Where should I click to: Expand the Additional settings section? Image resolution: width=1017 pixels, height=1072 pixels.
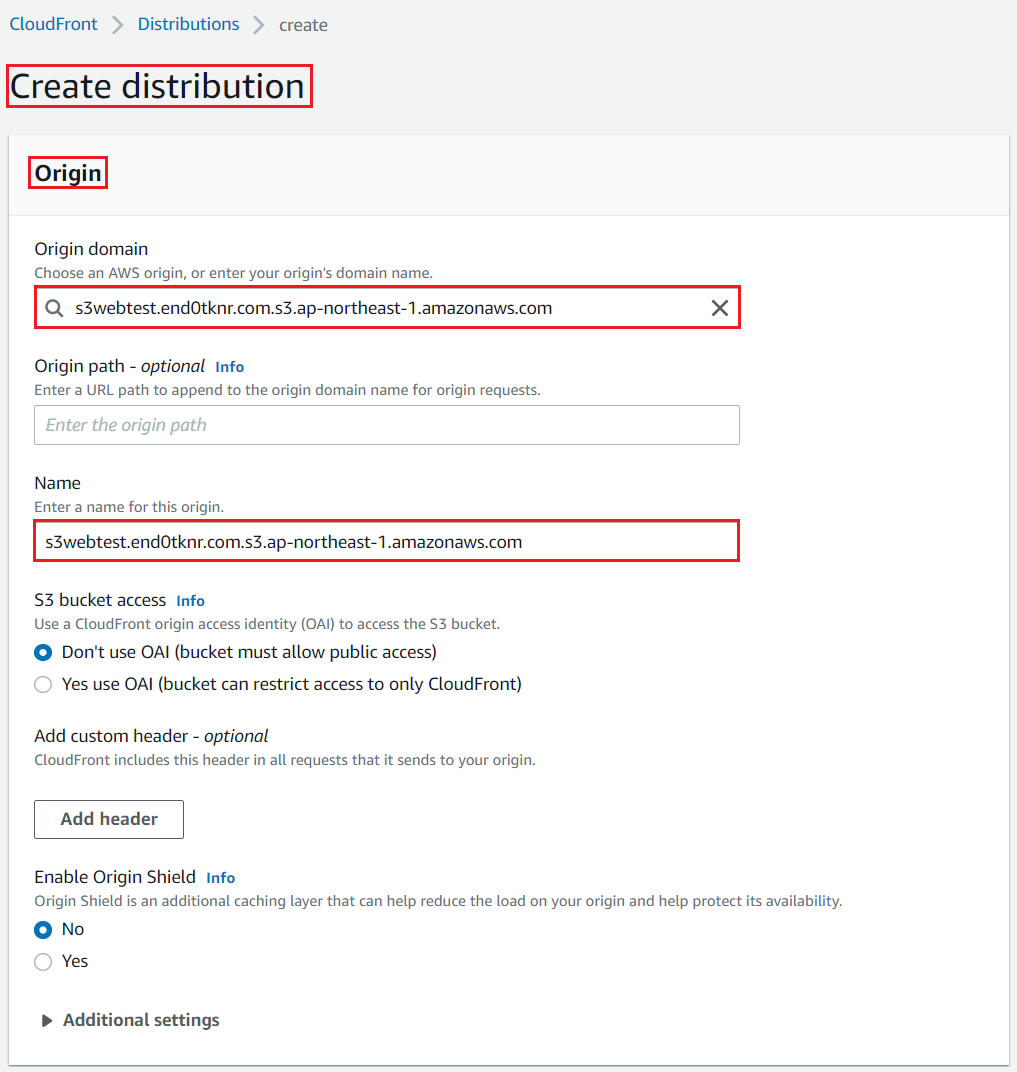130,1020
